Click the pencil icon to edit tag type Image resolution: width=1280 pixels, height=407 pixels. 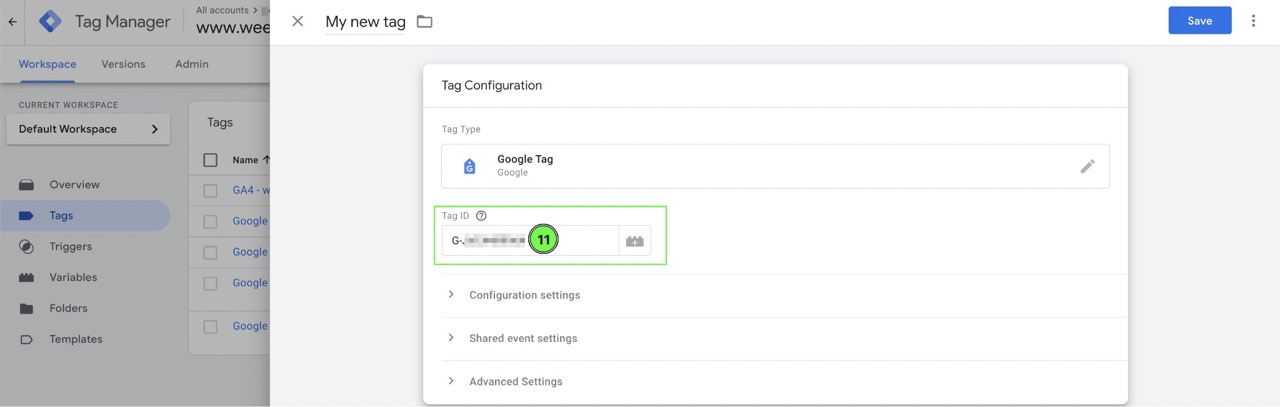[x=1087, y=166]
